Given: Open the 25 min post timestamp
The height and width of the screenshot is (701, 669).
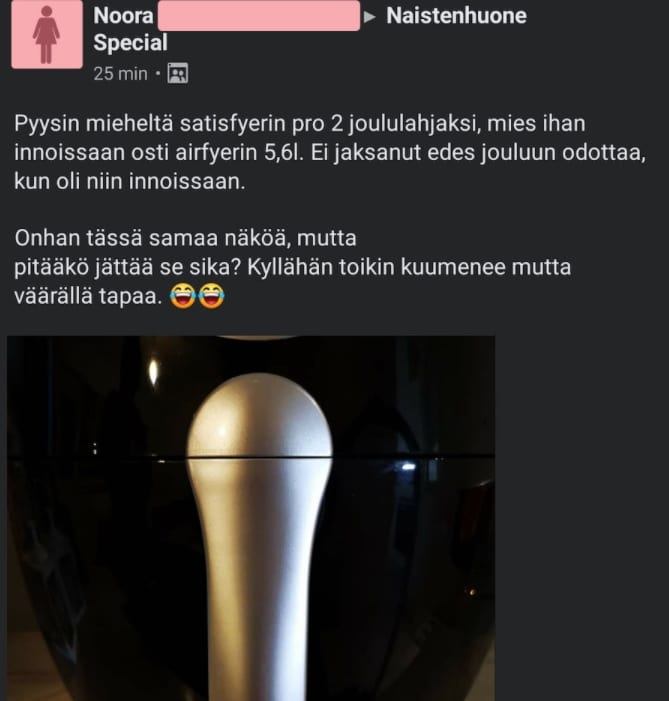Looking at the screenshot, I should tap(120, 74).
